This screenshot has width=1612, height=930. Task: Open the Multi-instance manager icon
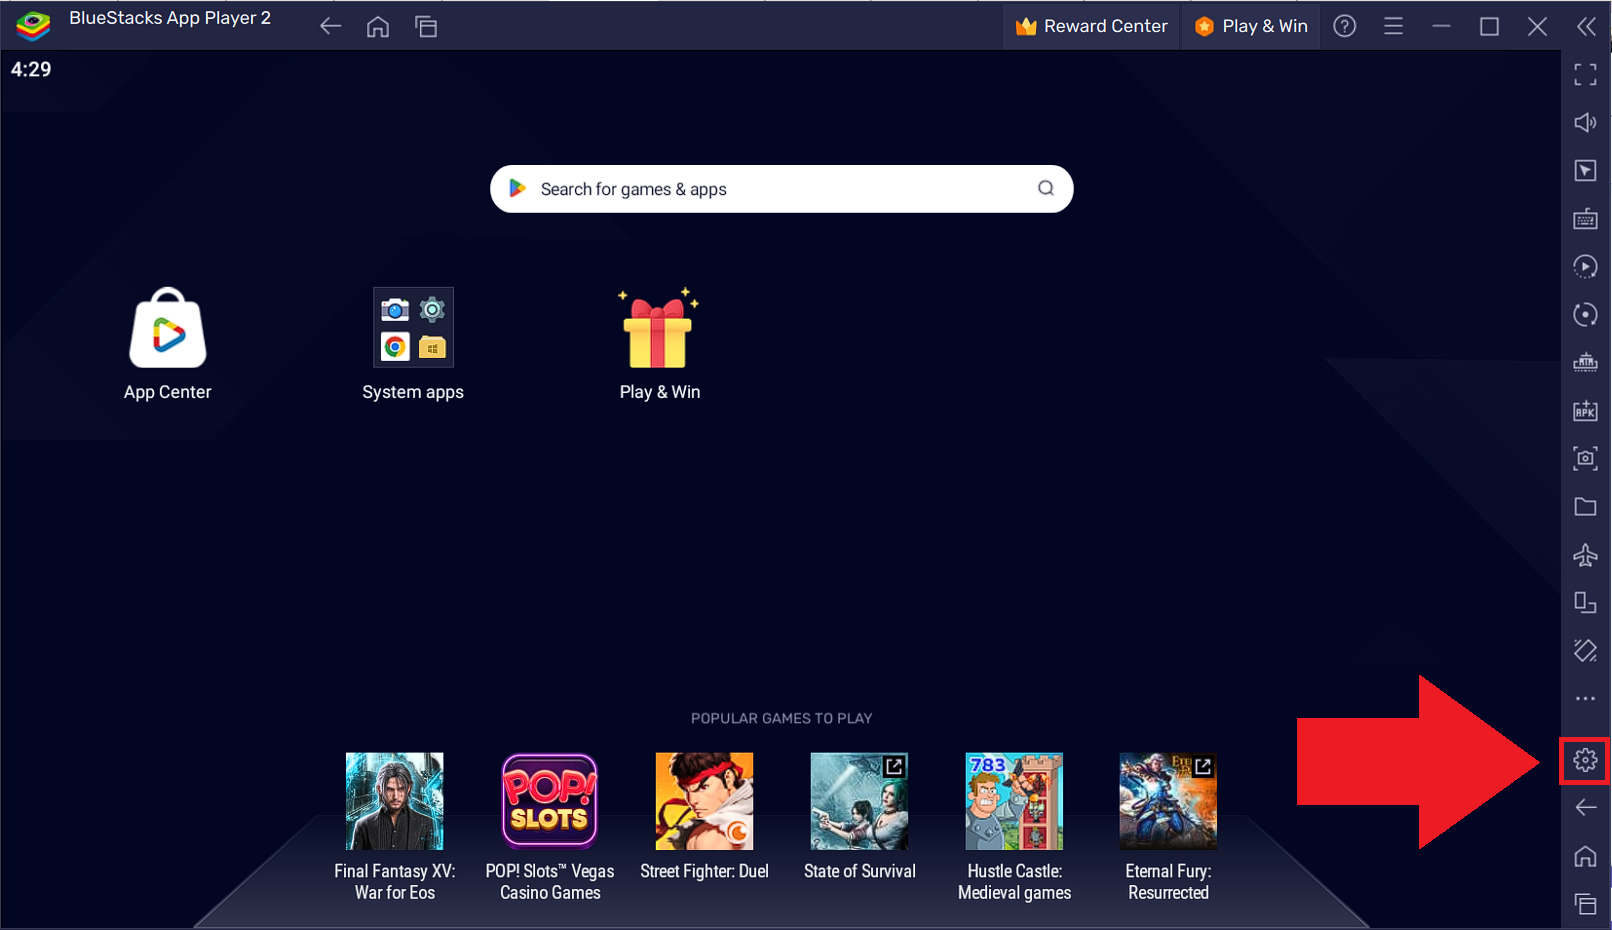[1585, 602]
